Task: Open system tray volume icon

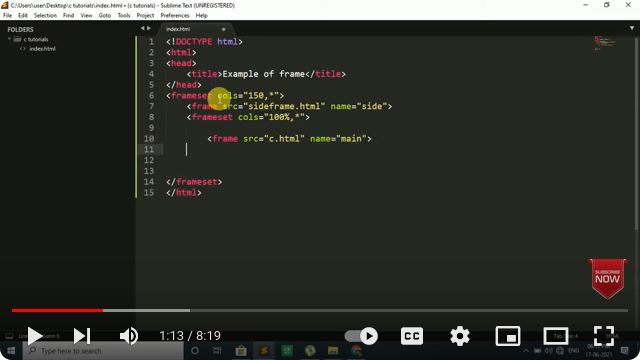Action: [548, 351]
